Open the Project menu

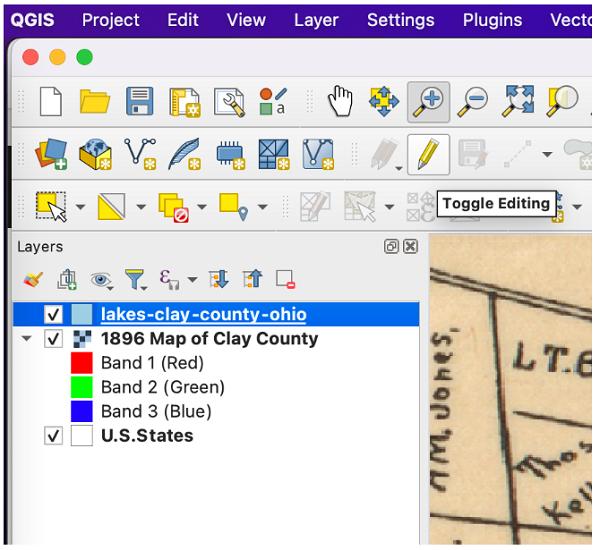111,20
